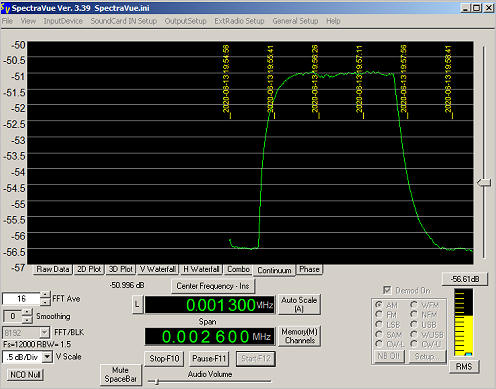The image size is (496, 389).
Task: Click the Audio Volume slider thumb
Action: tap(157, 381)
